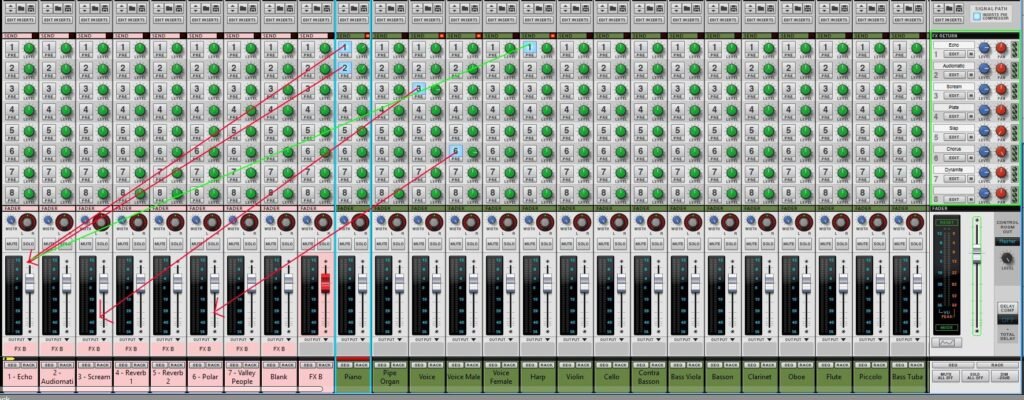Click the red pan knob for Plate FX return
The height and width of the screenshot is (400, 1024).
click(1001, 111)
